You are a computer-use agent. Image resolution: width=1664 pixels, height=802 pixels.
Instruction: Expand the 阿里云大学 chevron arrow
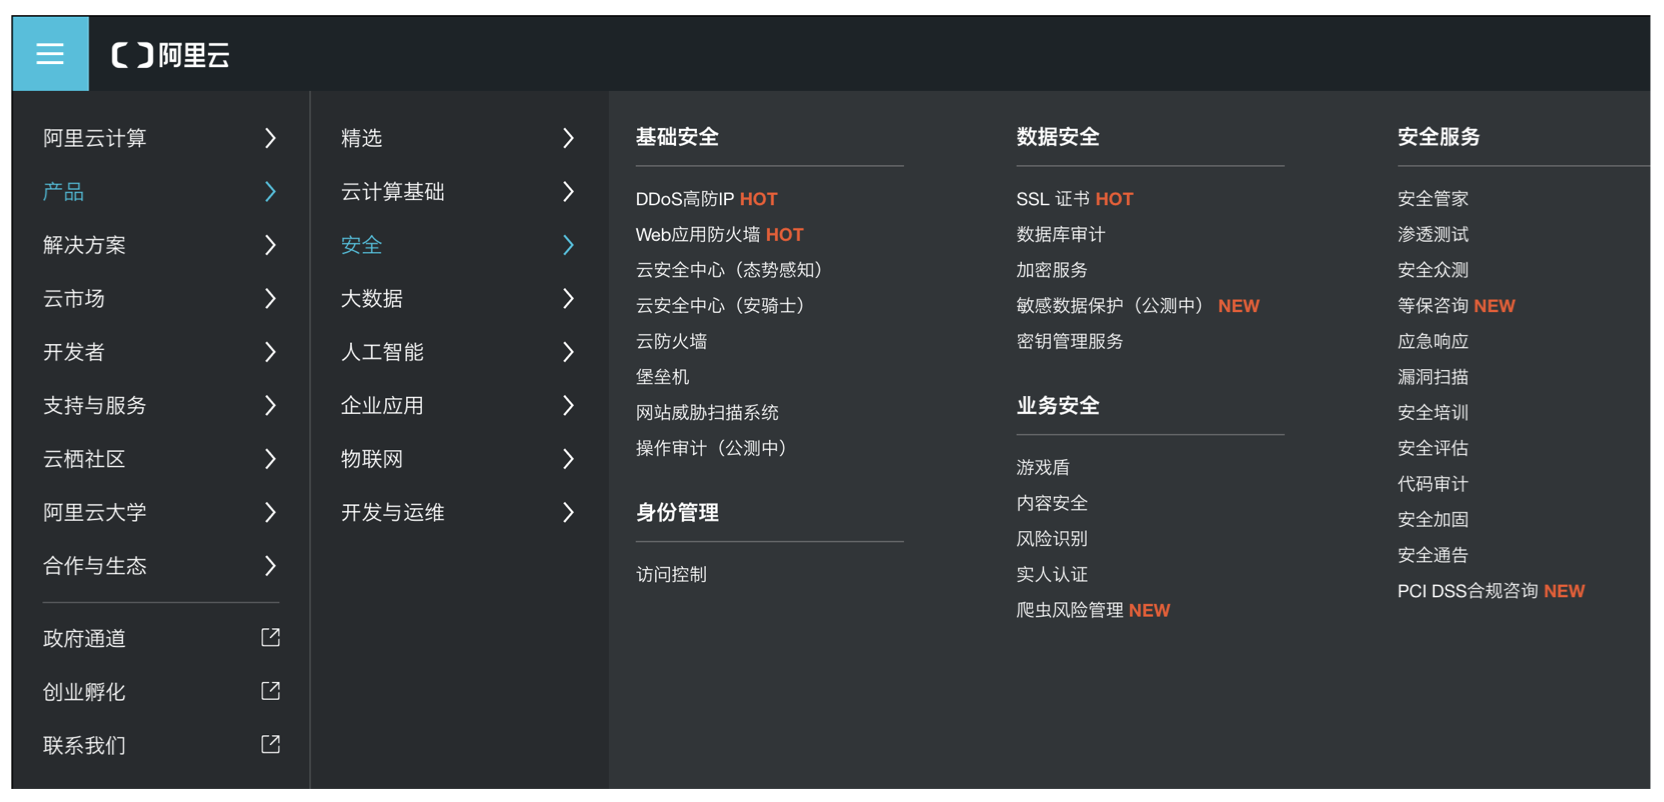point(270,512)
